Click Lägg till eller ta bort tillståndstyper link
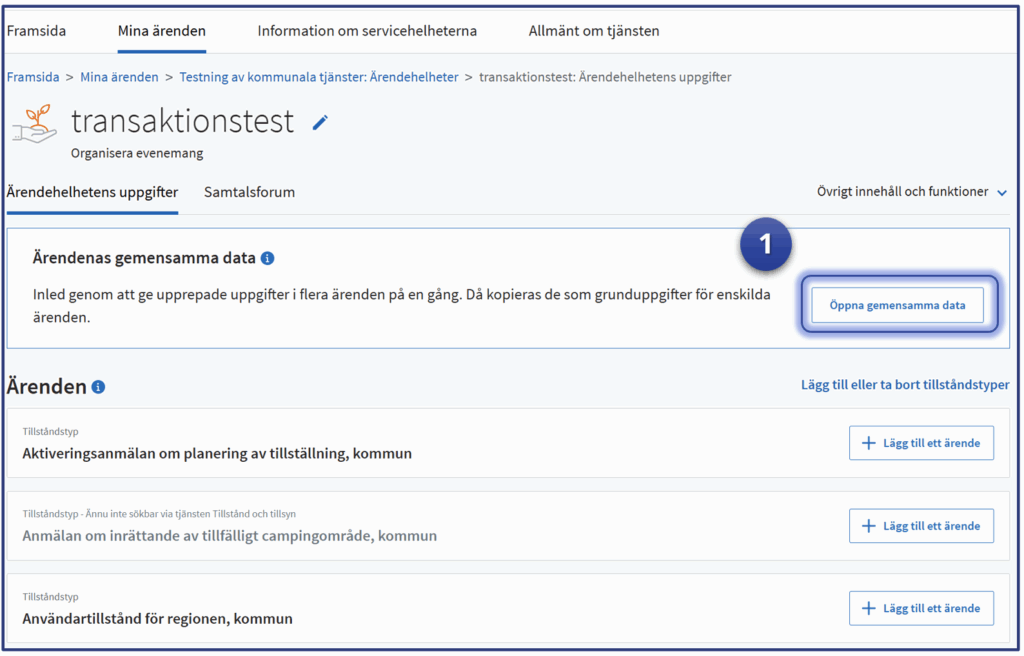 [x=905, y=385]
